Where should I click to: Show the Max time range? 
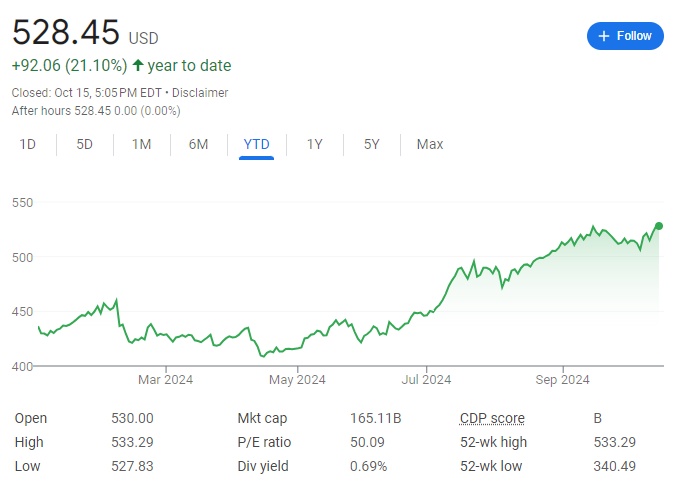pos(430,144)
